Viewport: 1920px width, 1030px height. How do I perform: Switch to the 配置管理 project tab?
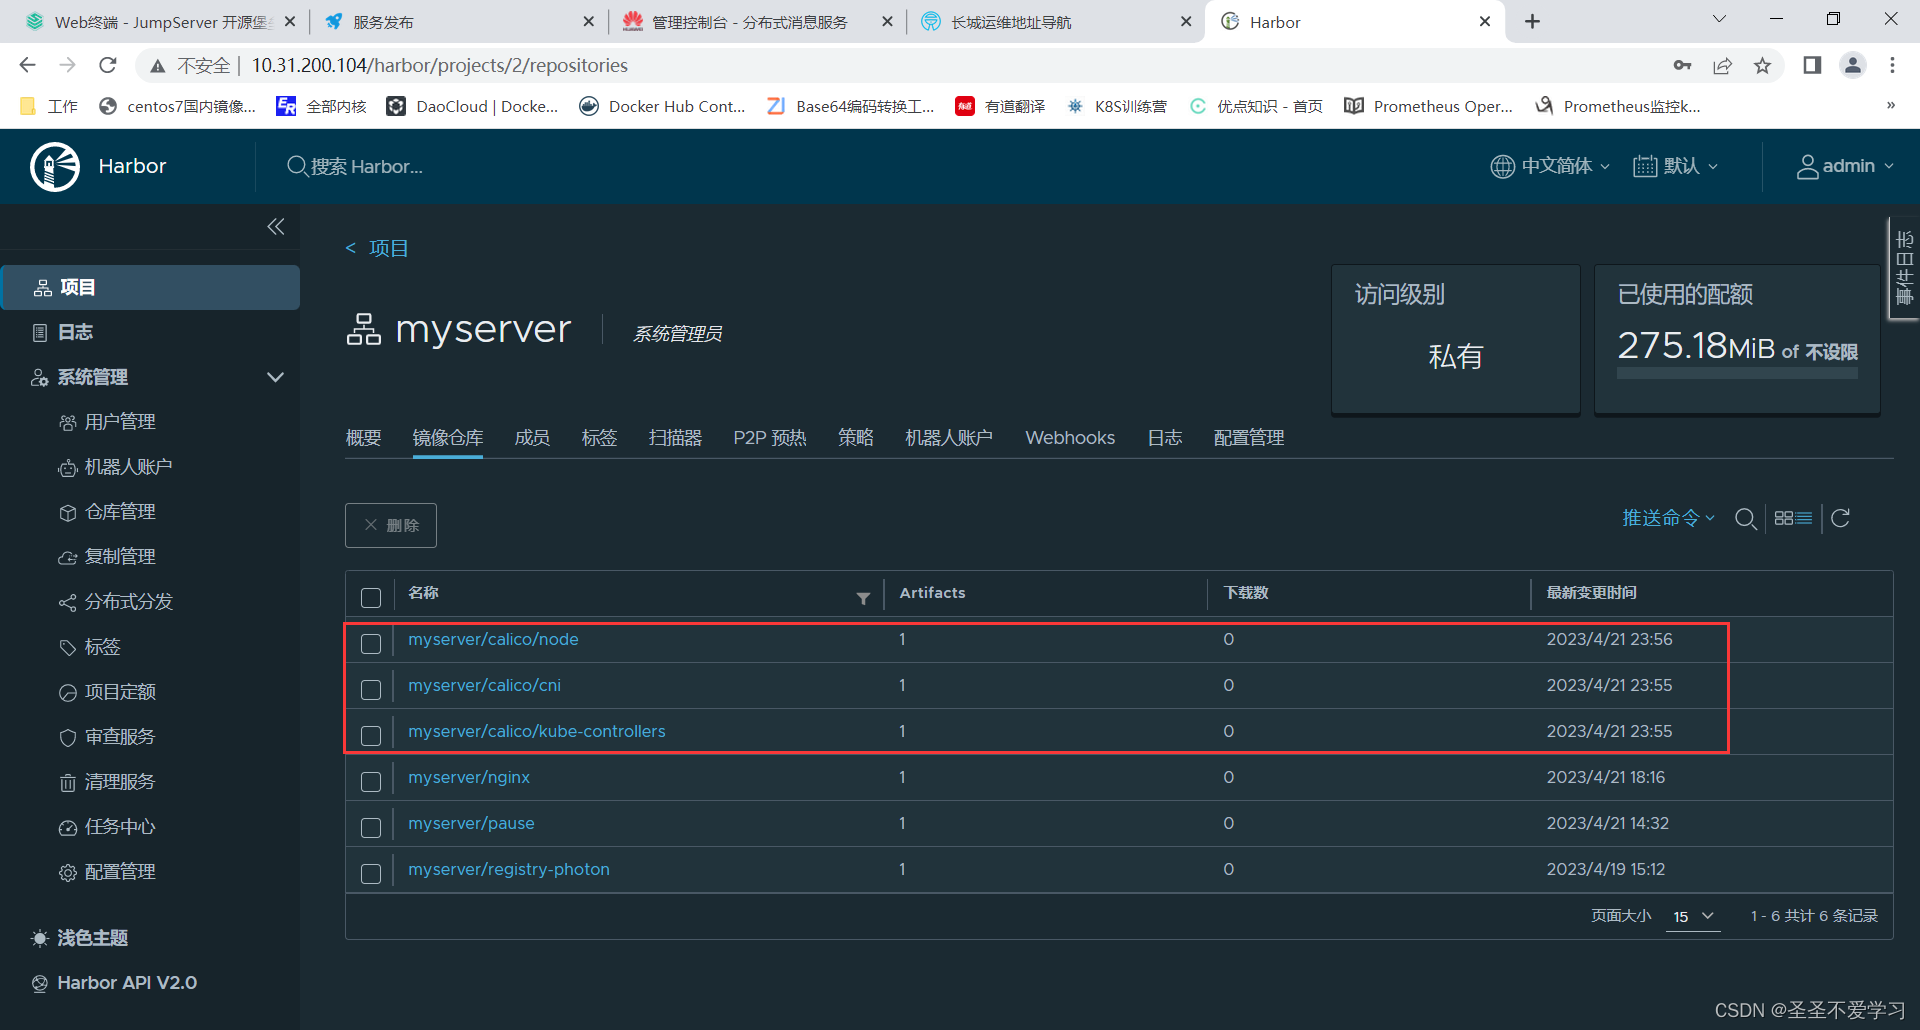pyautogui.click(x=1249, y=438)
